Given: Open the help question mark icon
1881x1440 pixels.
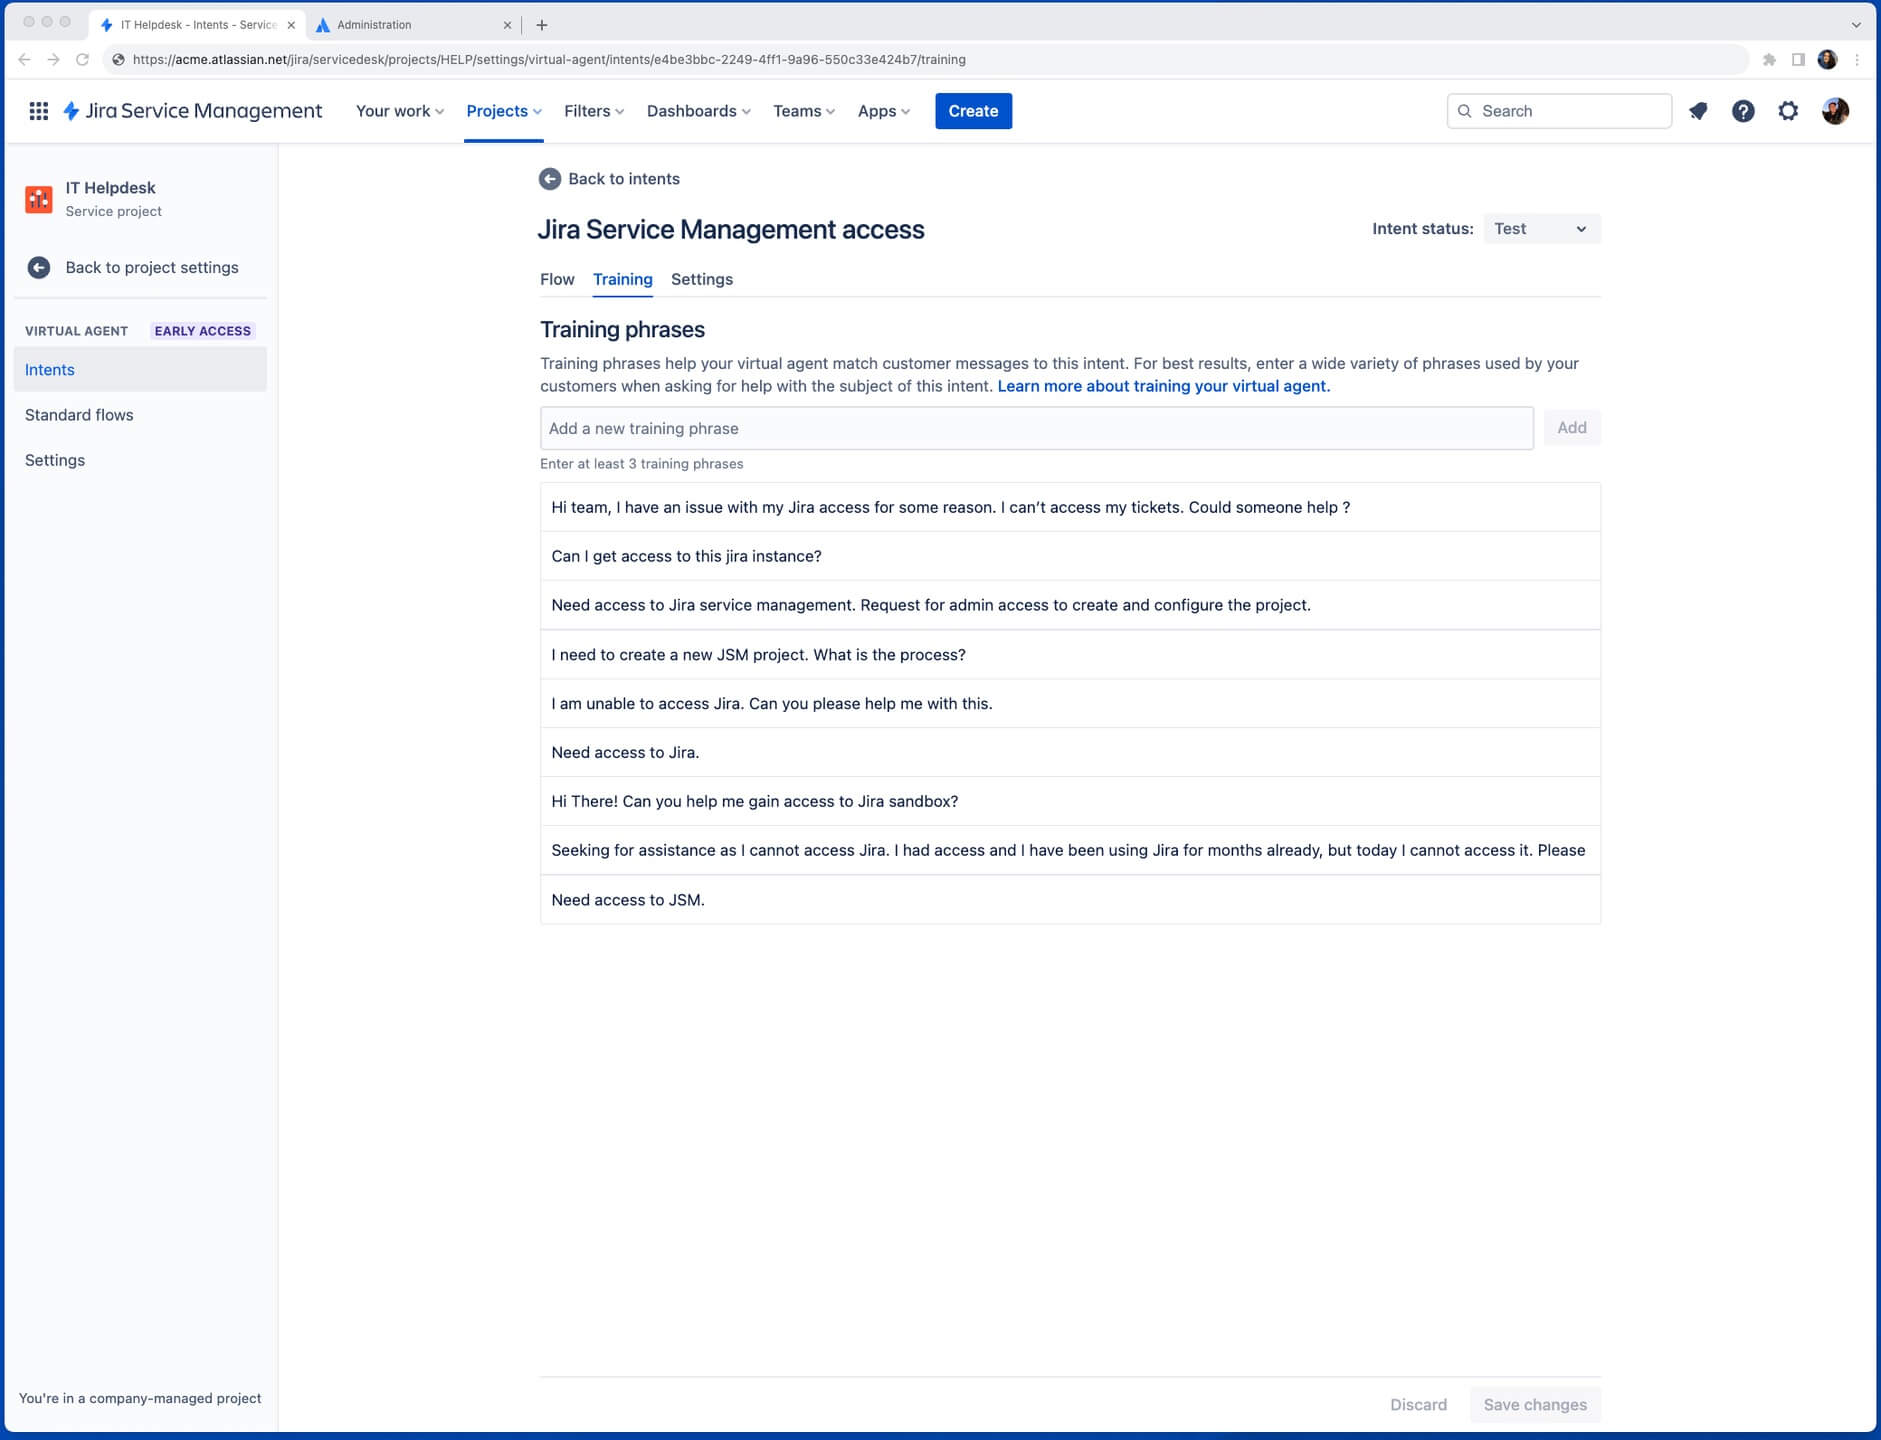Looking at the screenshot, I should (x=1743, y=111).
